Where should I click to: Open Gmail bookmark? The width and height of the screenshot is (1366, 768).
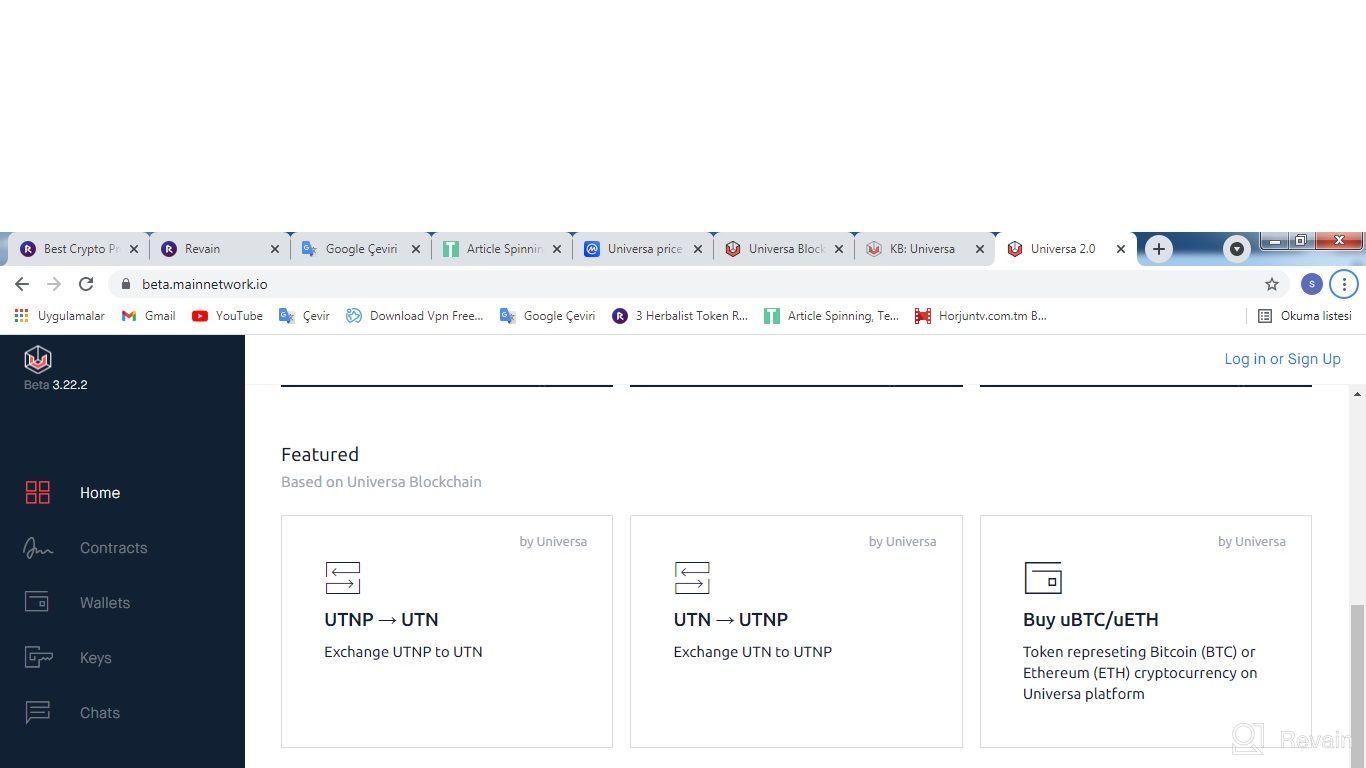click(148, 316)
